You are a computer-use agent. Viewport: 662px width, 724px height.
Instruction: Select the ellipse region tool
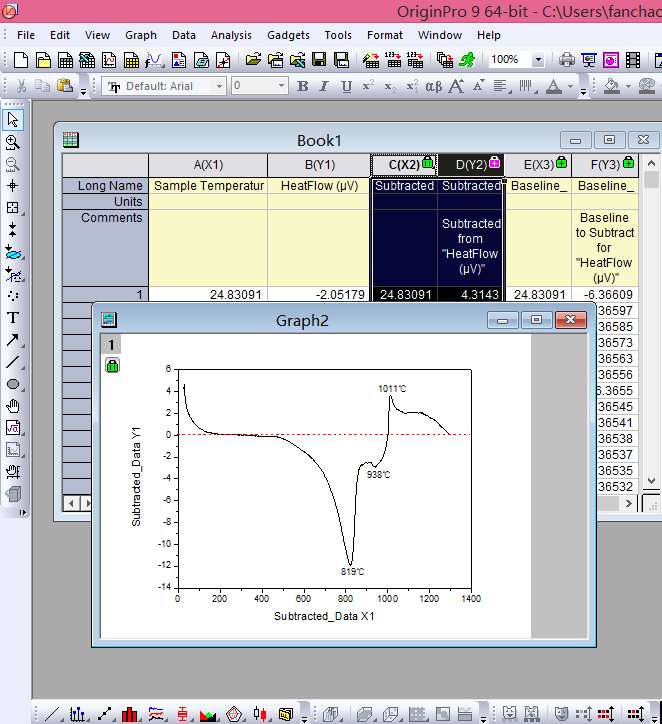13,384
